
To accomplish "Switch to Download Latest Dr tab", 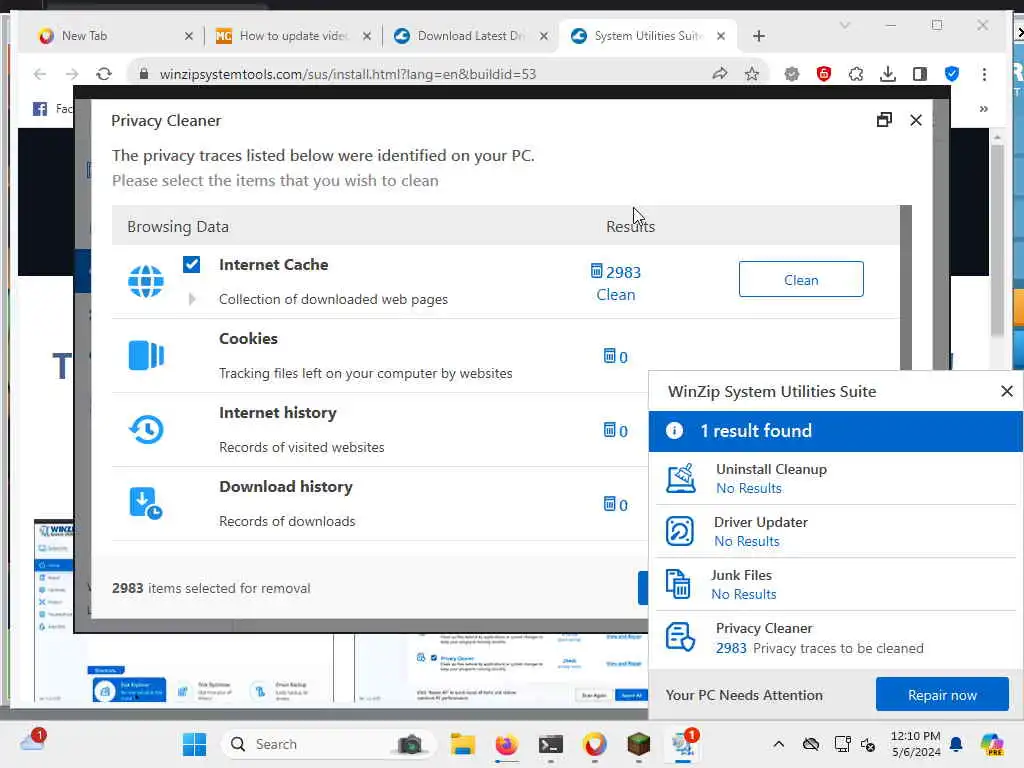I will coord(472,36).
